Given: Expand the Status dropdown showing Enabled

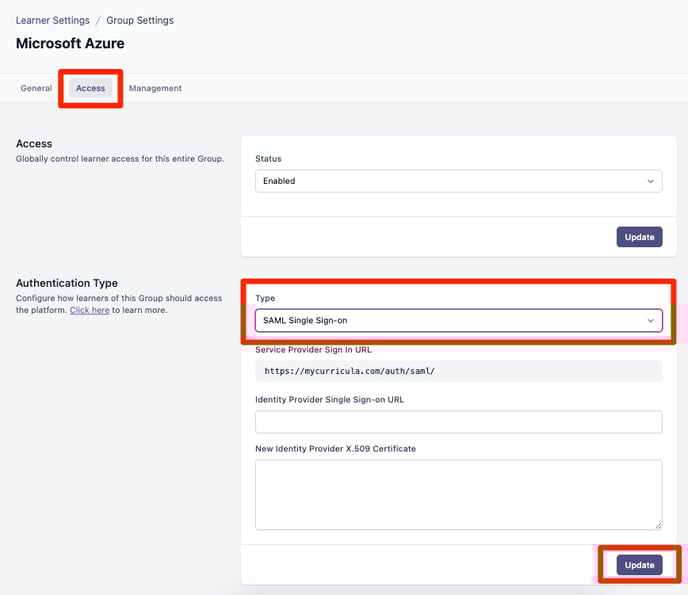Looking at the screenshot, I should coord(459,181).
